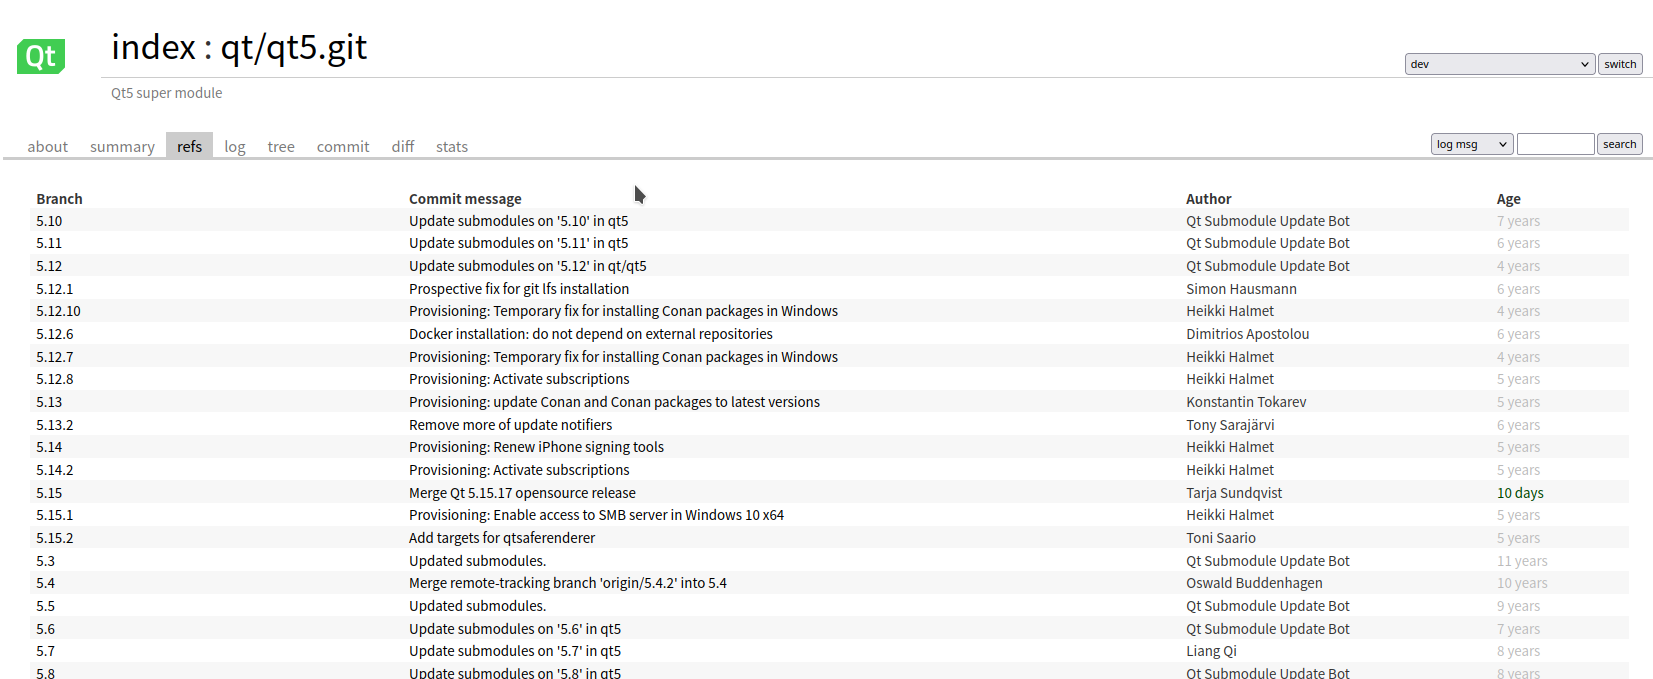Screen dimensions: 1653x679
Task: Open the diff tab
Action: (403, 146)
